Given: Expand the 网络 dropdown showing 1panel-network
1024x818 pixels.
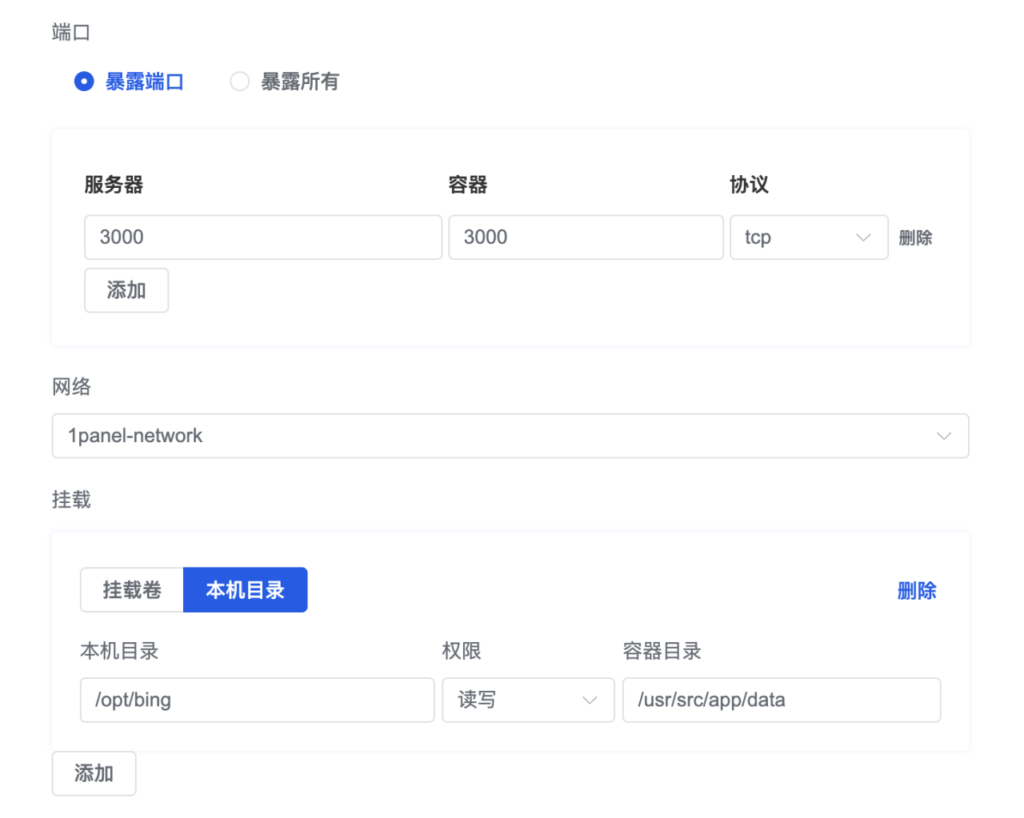Looking at the screenshot, I should [510, 436].
